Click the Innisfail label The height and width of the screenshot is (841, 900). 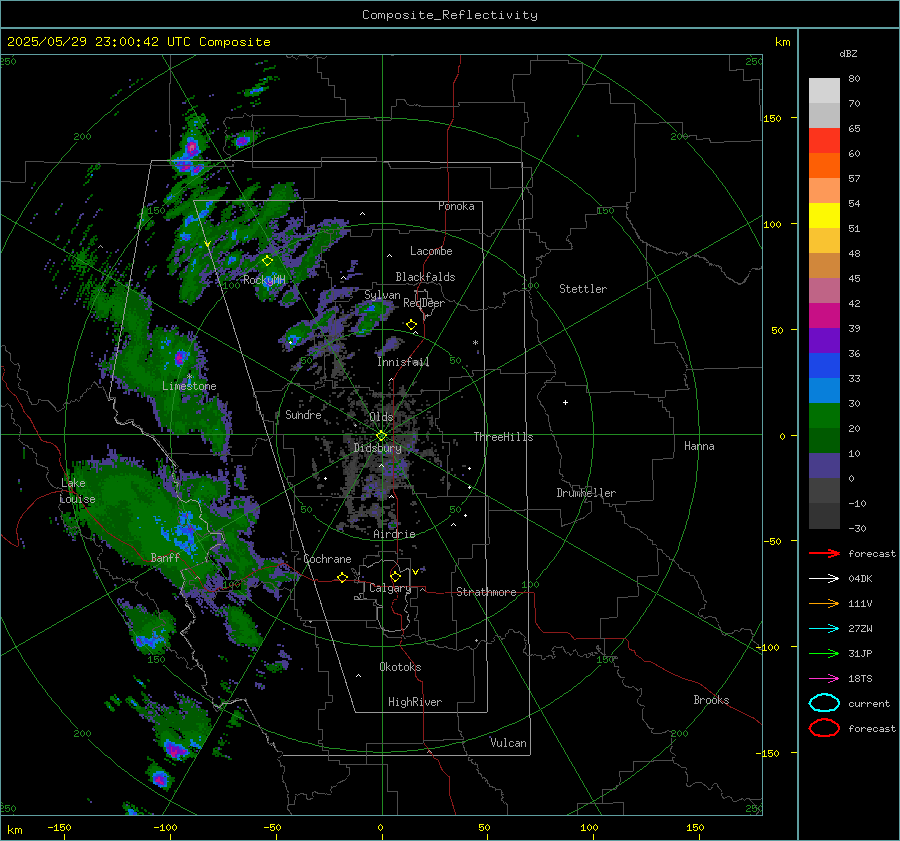pyautogui.click(x=403, y=362)
